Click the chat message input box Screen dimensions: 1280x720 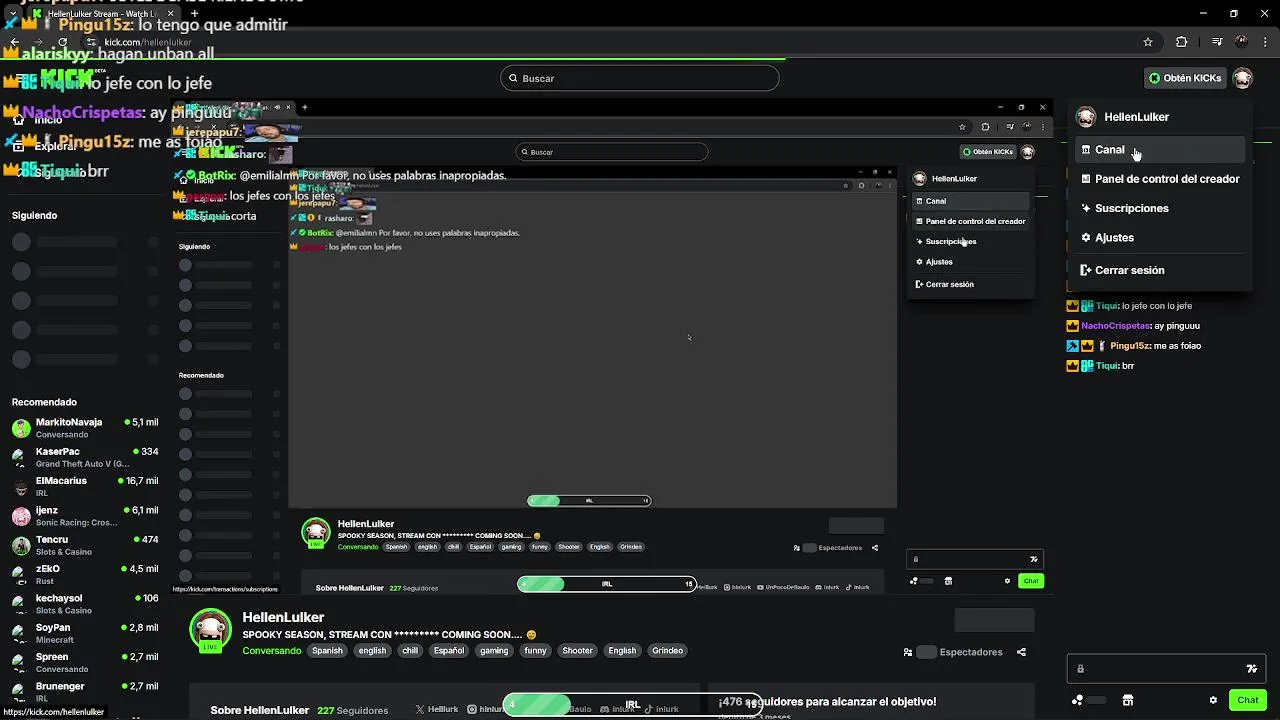1166,669
